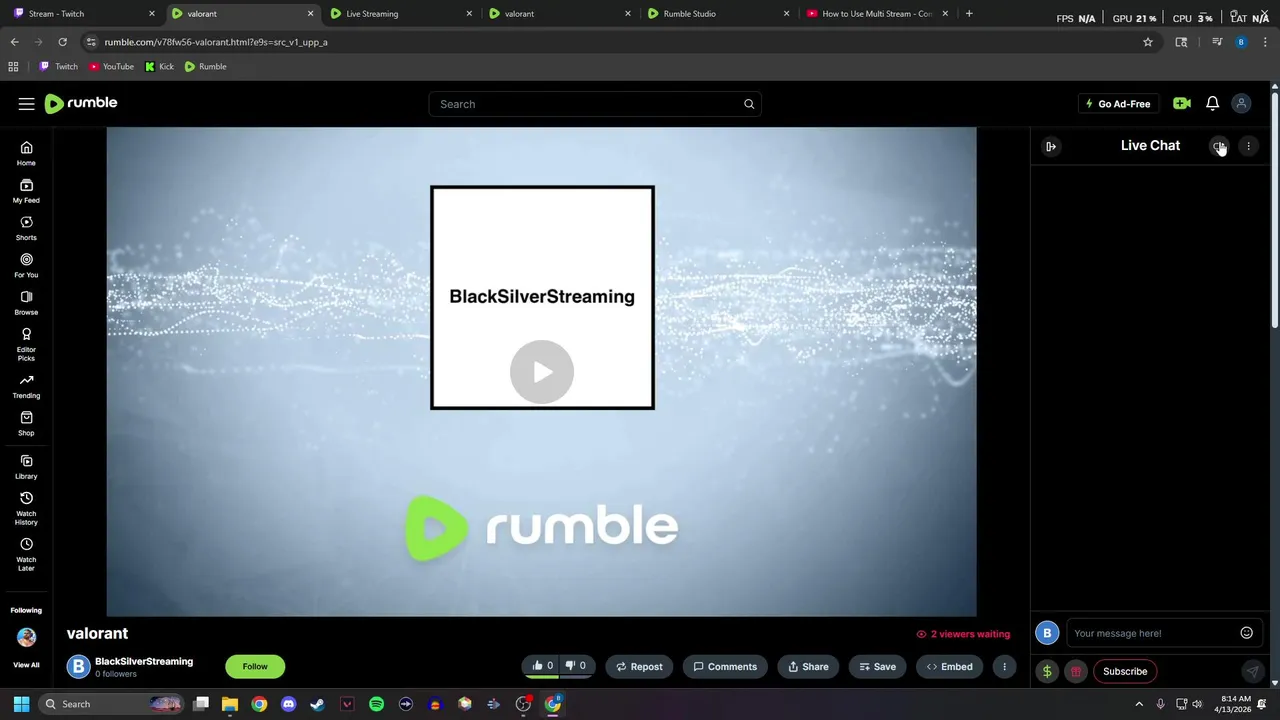Image resolution: width=1280 pixels, height=720 pixels.
Task: Collapse the Live Chat panel
Action: (x=1051, y=146)
